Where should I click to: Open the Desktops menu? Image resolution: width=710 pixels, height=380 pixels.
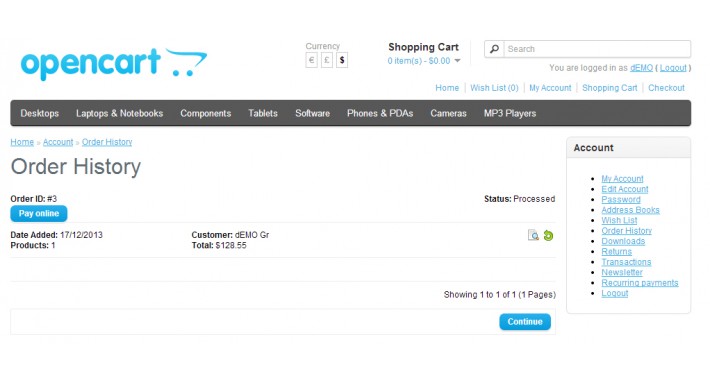(39, 113)
